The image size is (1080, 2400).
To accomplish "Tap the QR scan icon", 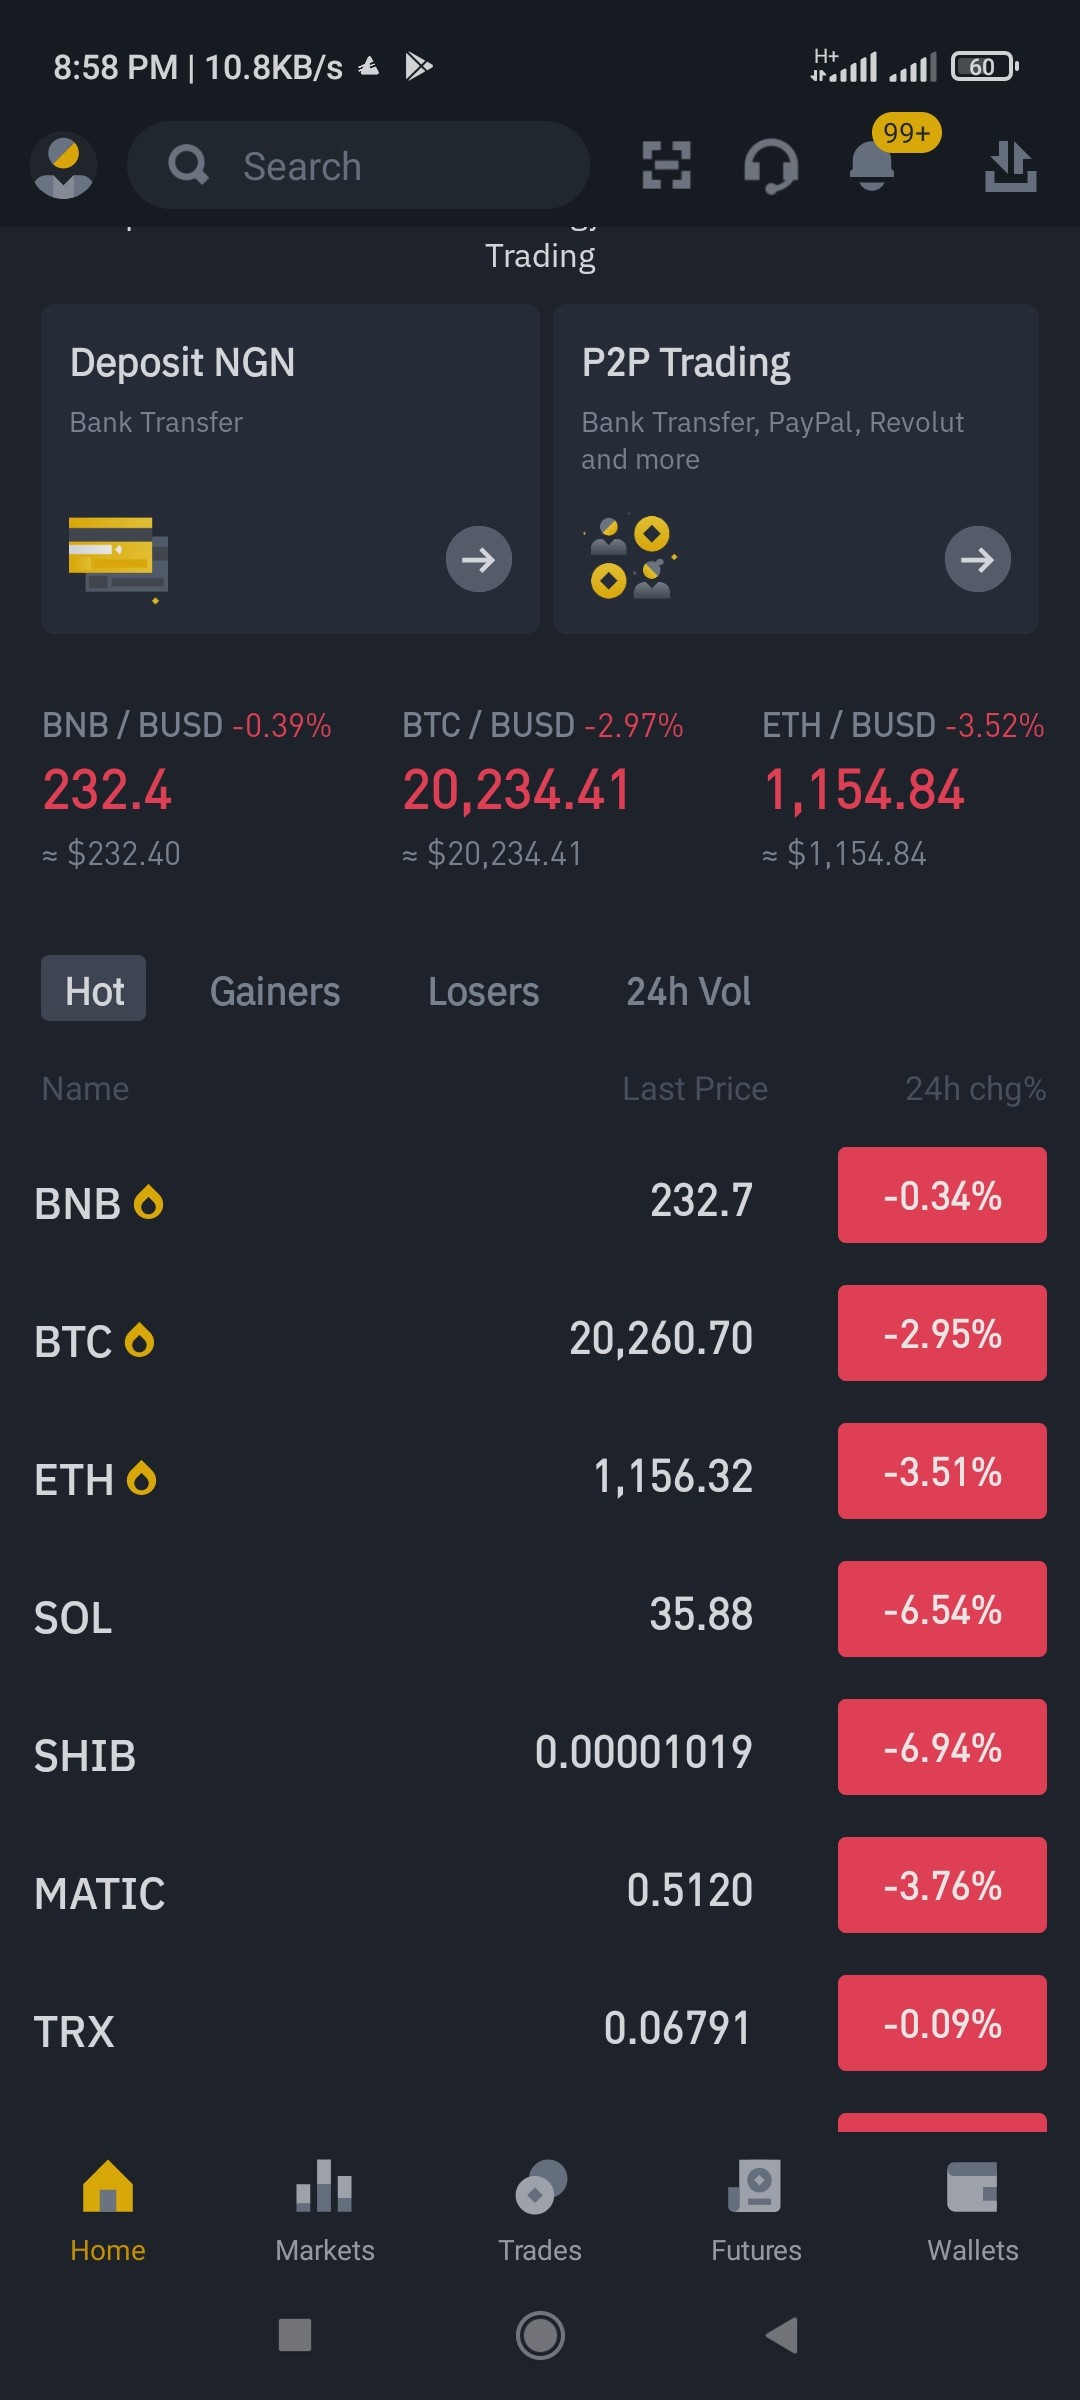I will click(x=666, y=165).
